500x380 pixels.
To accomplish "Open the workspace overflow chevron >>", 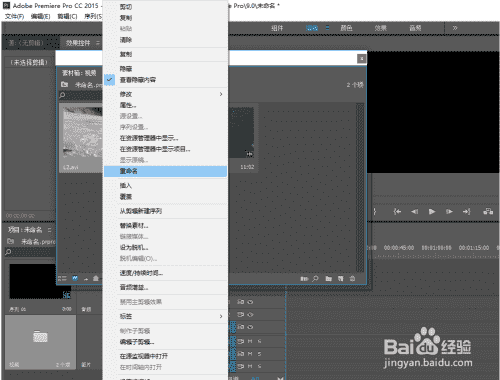I will [455, 28].
